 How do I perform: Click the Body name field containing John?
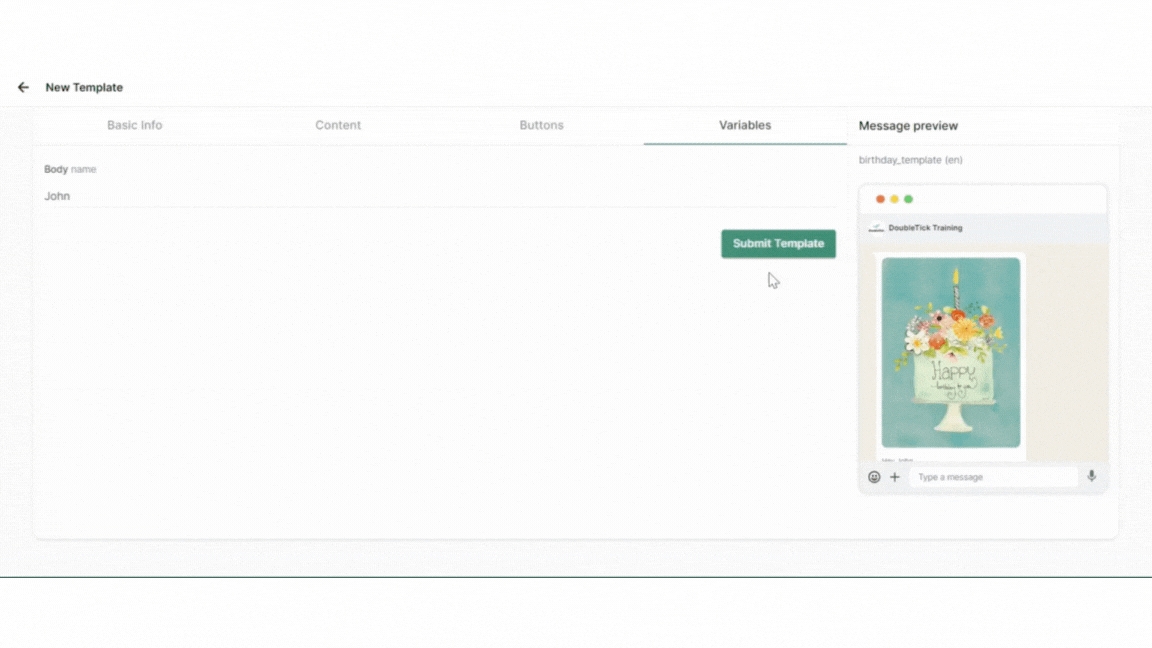[x=438, y=196]
